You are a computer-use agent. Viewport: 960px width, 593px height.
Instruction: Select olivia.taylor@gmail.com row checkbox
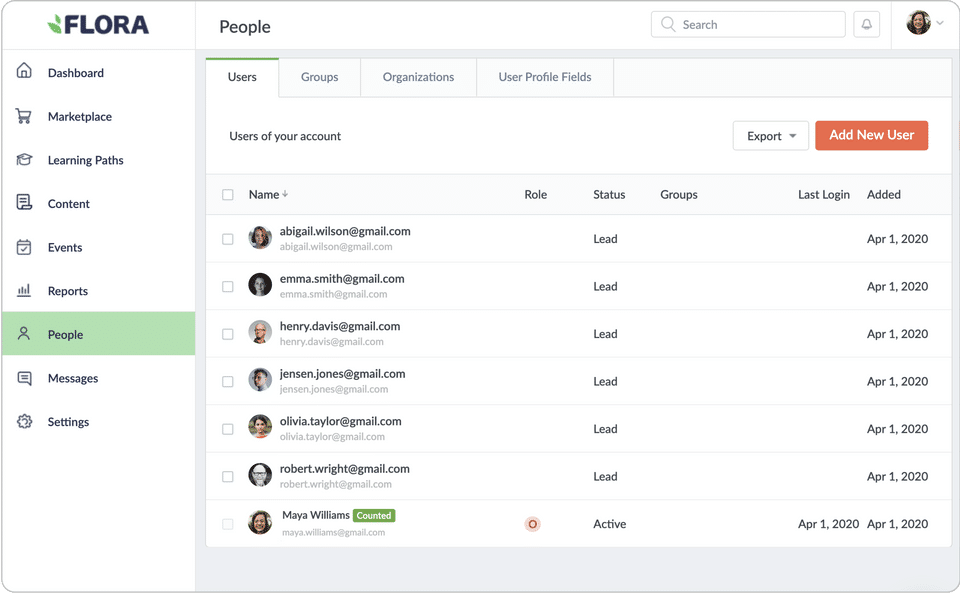click(x=228, y=429)
